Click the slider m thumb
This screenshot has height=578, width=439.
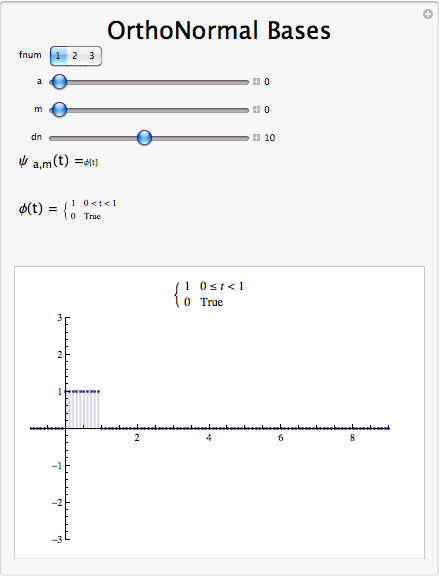point(59,109)
